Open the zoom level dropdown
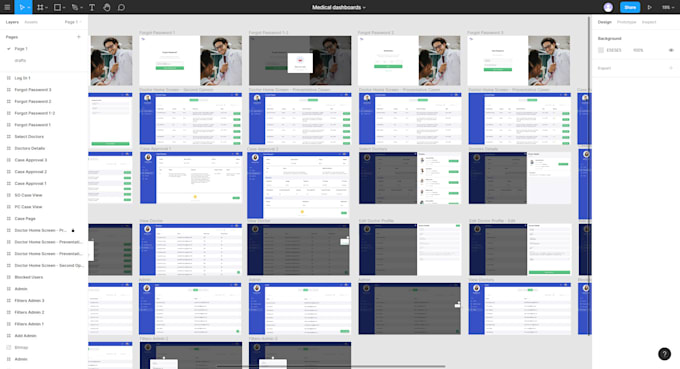The image size is (680, 369). [668, 7]
